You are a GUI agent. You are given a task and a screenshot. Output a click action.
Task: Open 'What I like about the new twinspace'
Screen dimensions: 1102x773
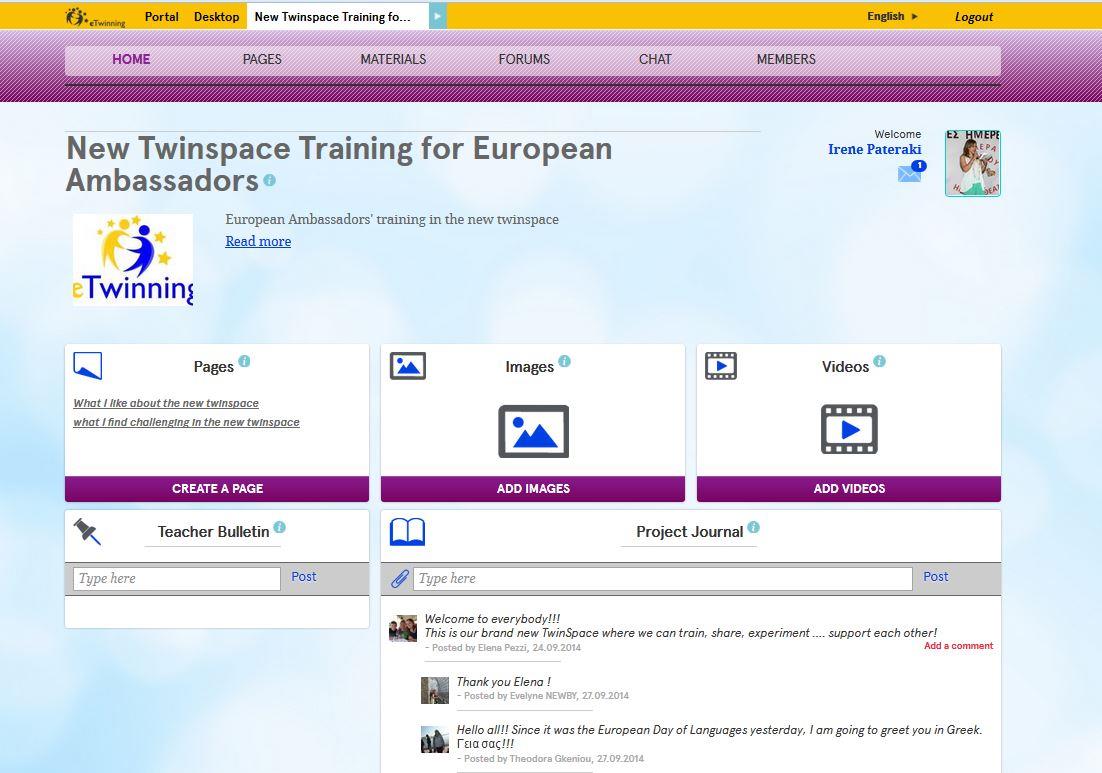pyautogui.click(x=166, y=403)
